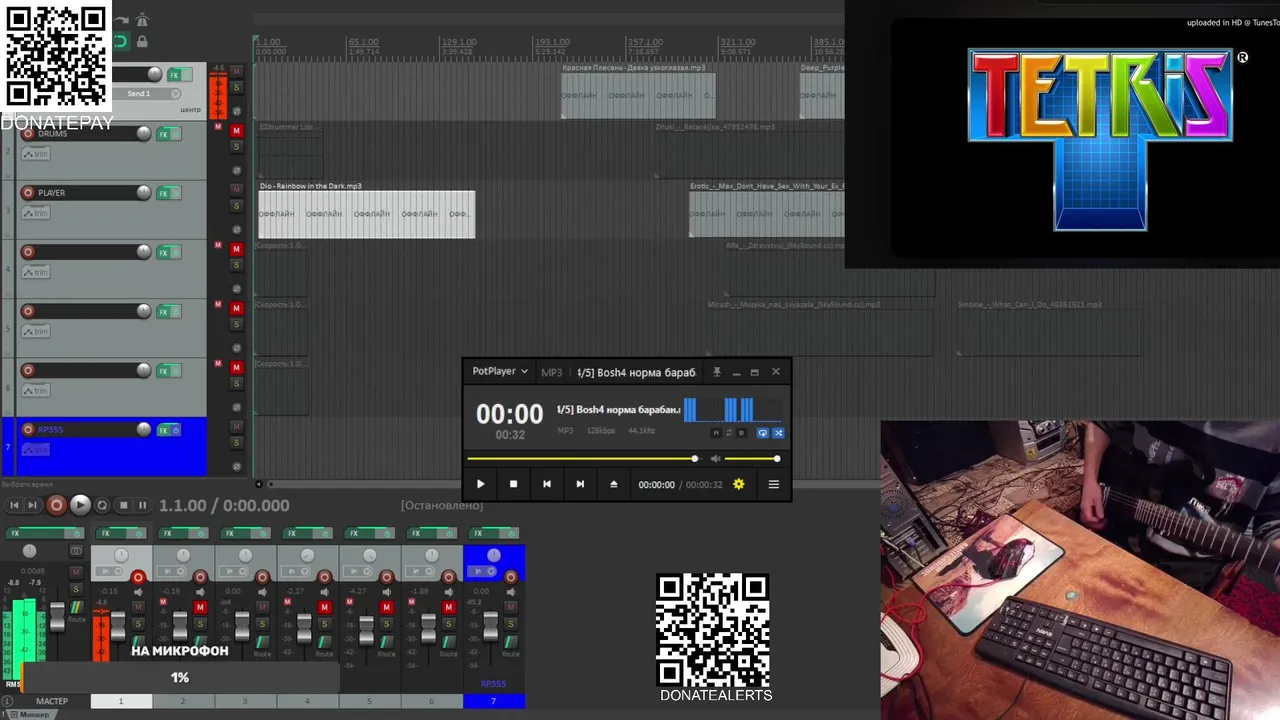Toggle PotPlayer repeat icon
This screenshot has height=720, width=1280.
[x=762, y=433]
